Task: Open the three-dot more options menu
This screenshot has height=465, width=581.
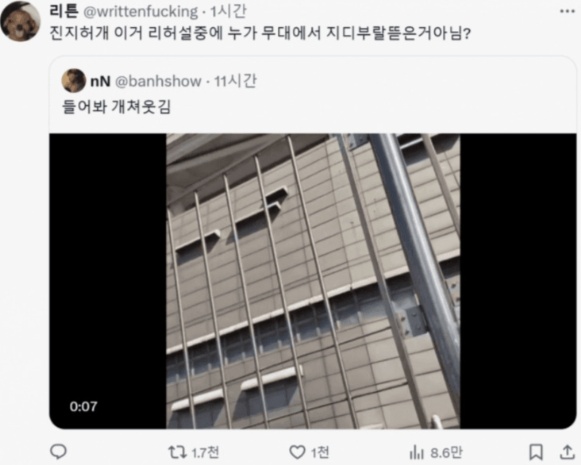Action: [x=567, y=11]
